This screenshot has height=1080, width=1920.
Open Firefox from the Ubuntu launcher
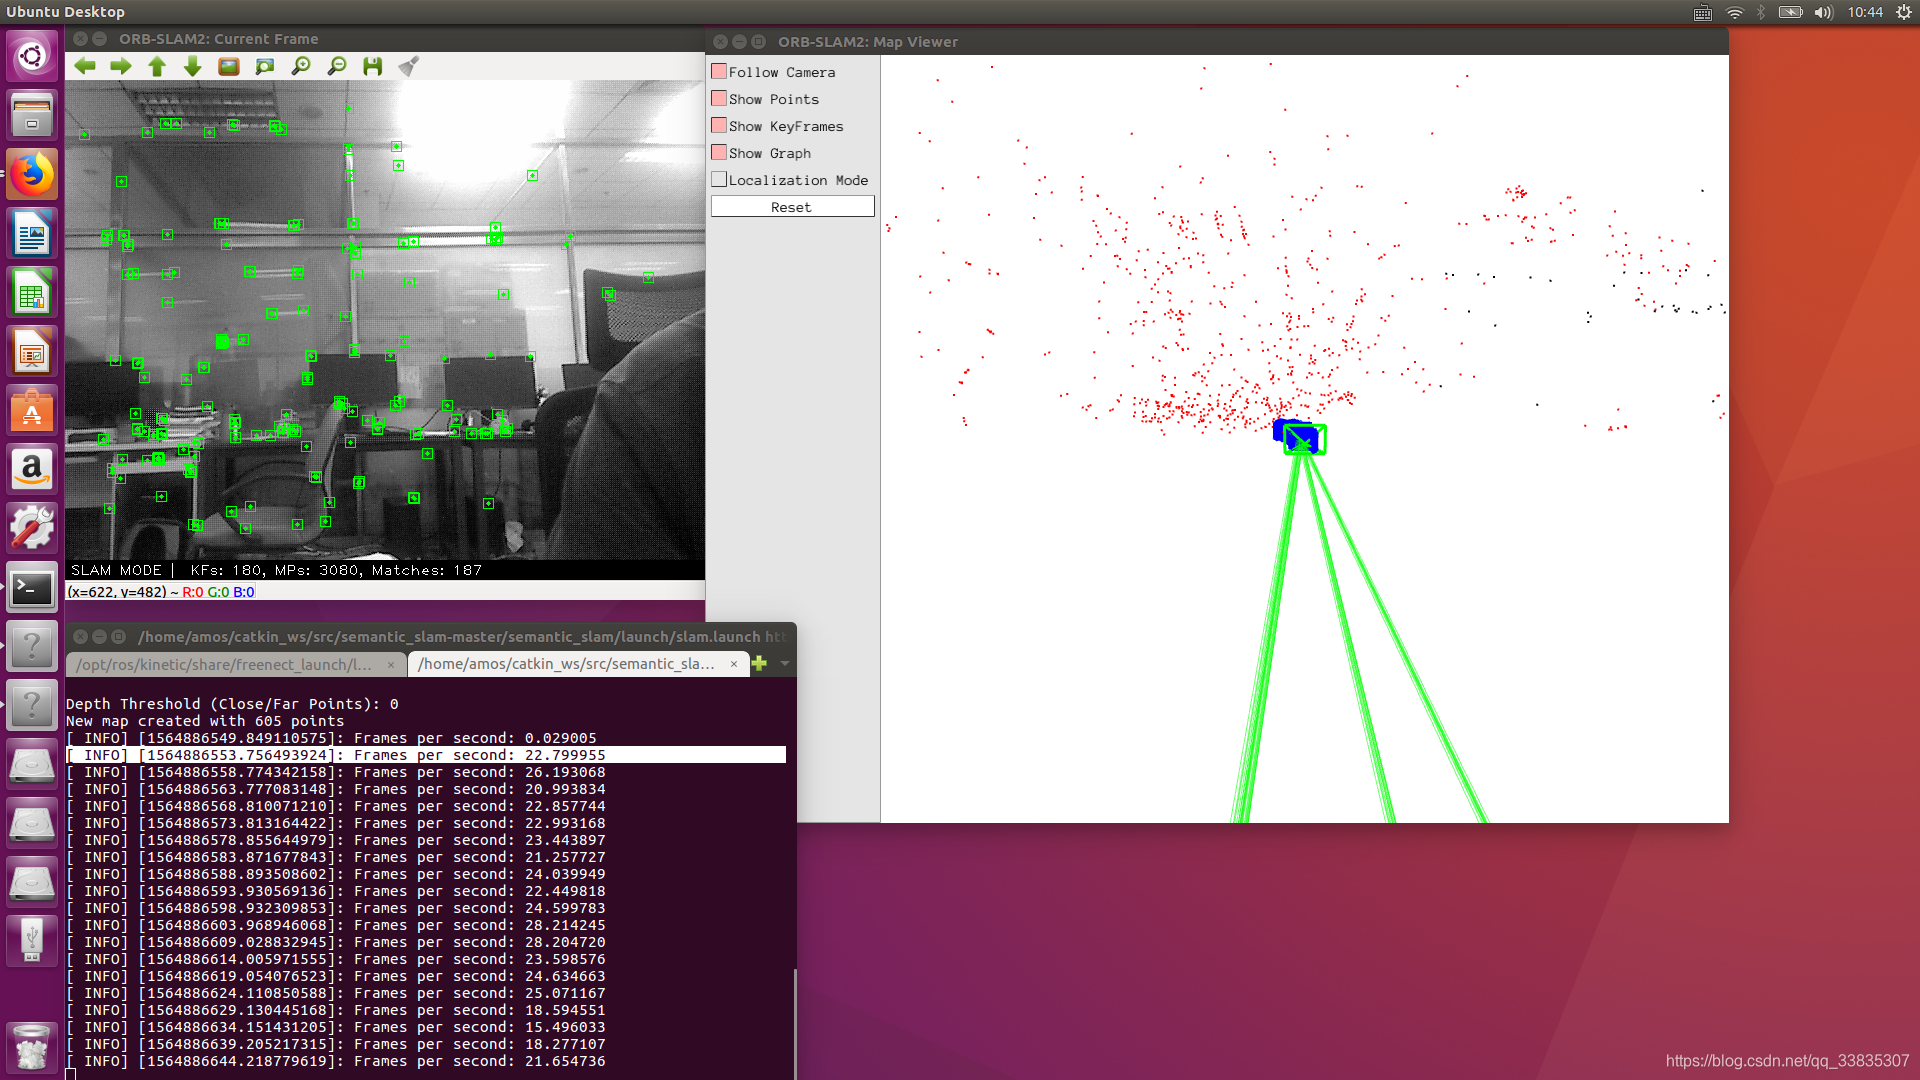click(31, 173)
